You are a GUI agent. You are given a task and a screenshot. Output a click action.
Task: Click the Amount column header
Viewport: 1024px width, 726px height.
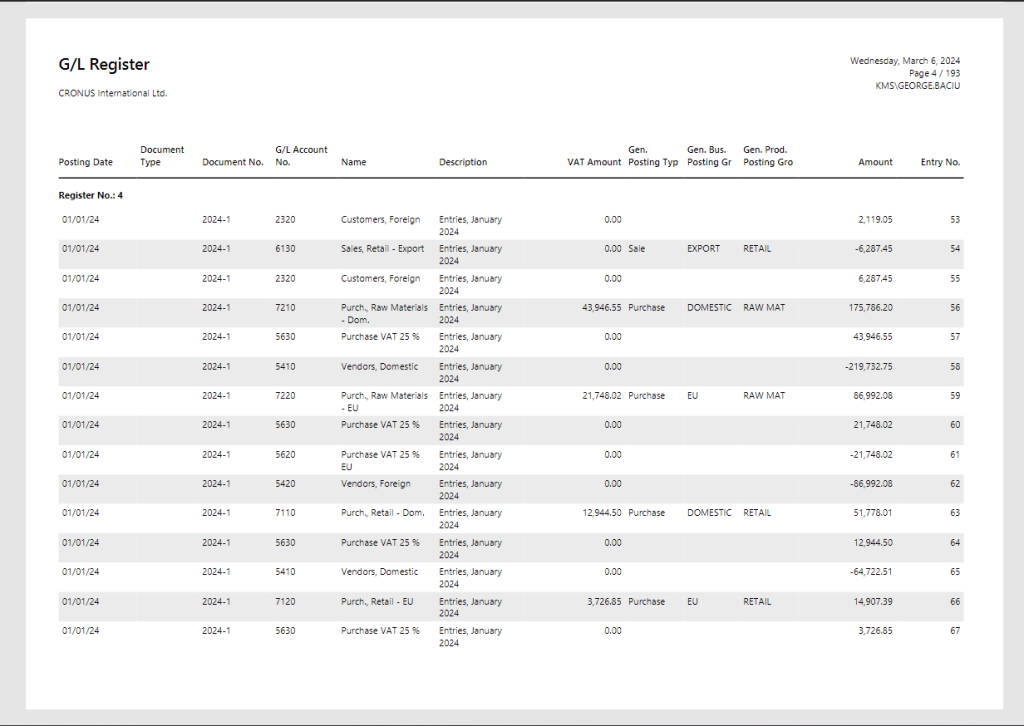[875, 162]
